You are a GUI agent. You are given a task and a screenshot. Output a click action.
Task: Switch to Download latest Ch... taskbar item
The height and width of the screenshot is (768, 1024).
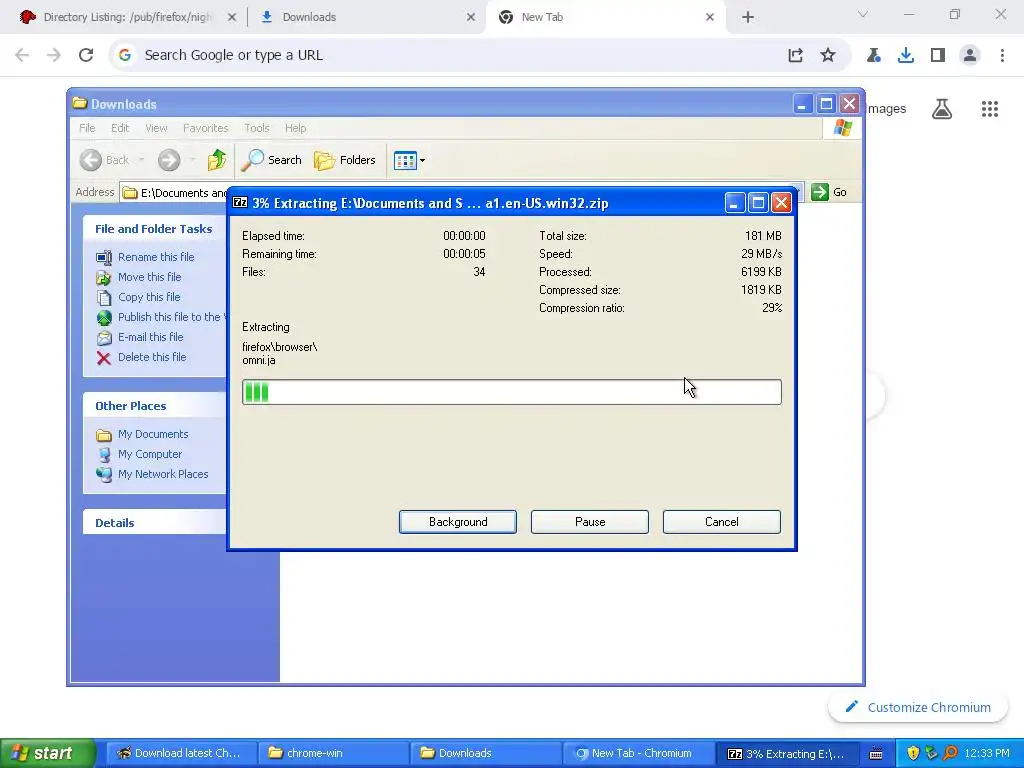click(181, 753)
